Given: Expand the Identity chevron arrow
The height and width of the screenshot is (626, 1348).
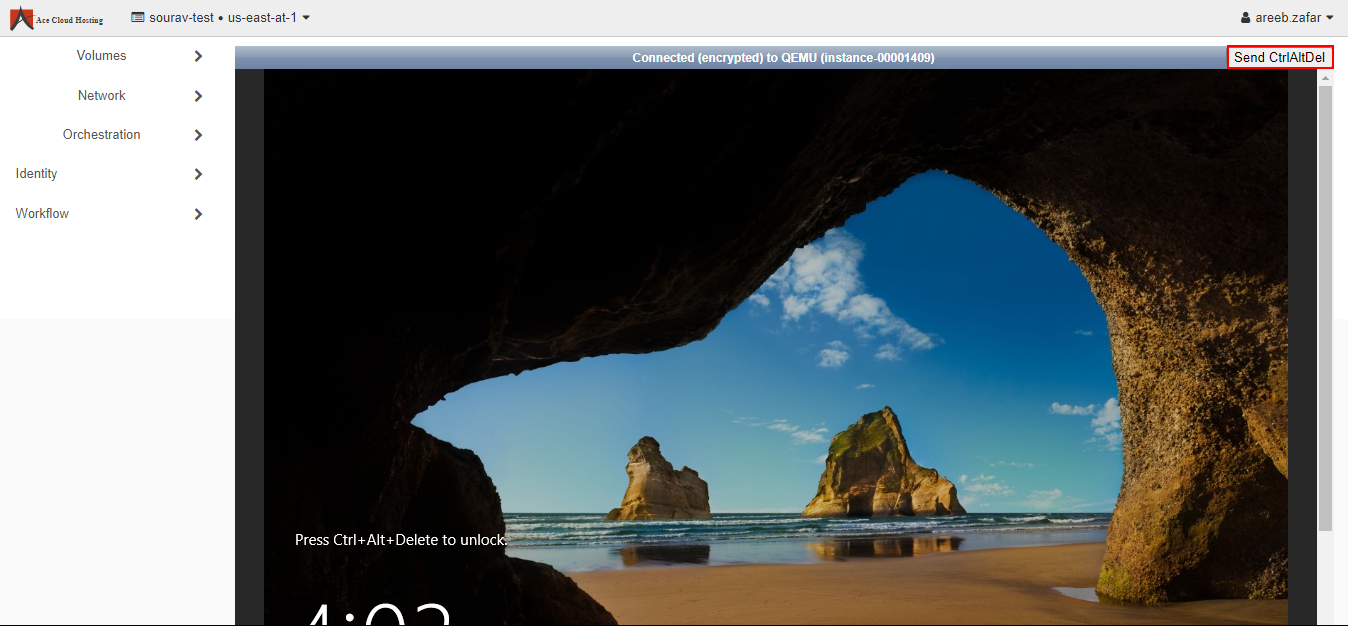Looking at the screenshot, I should (x=198, y=174).
